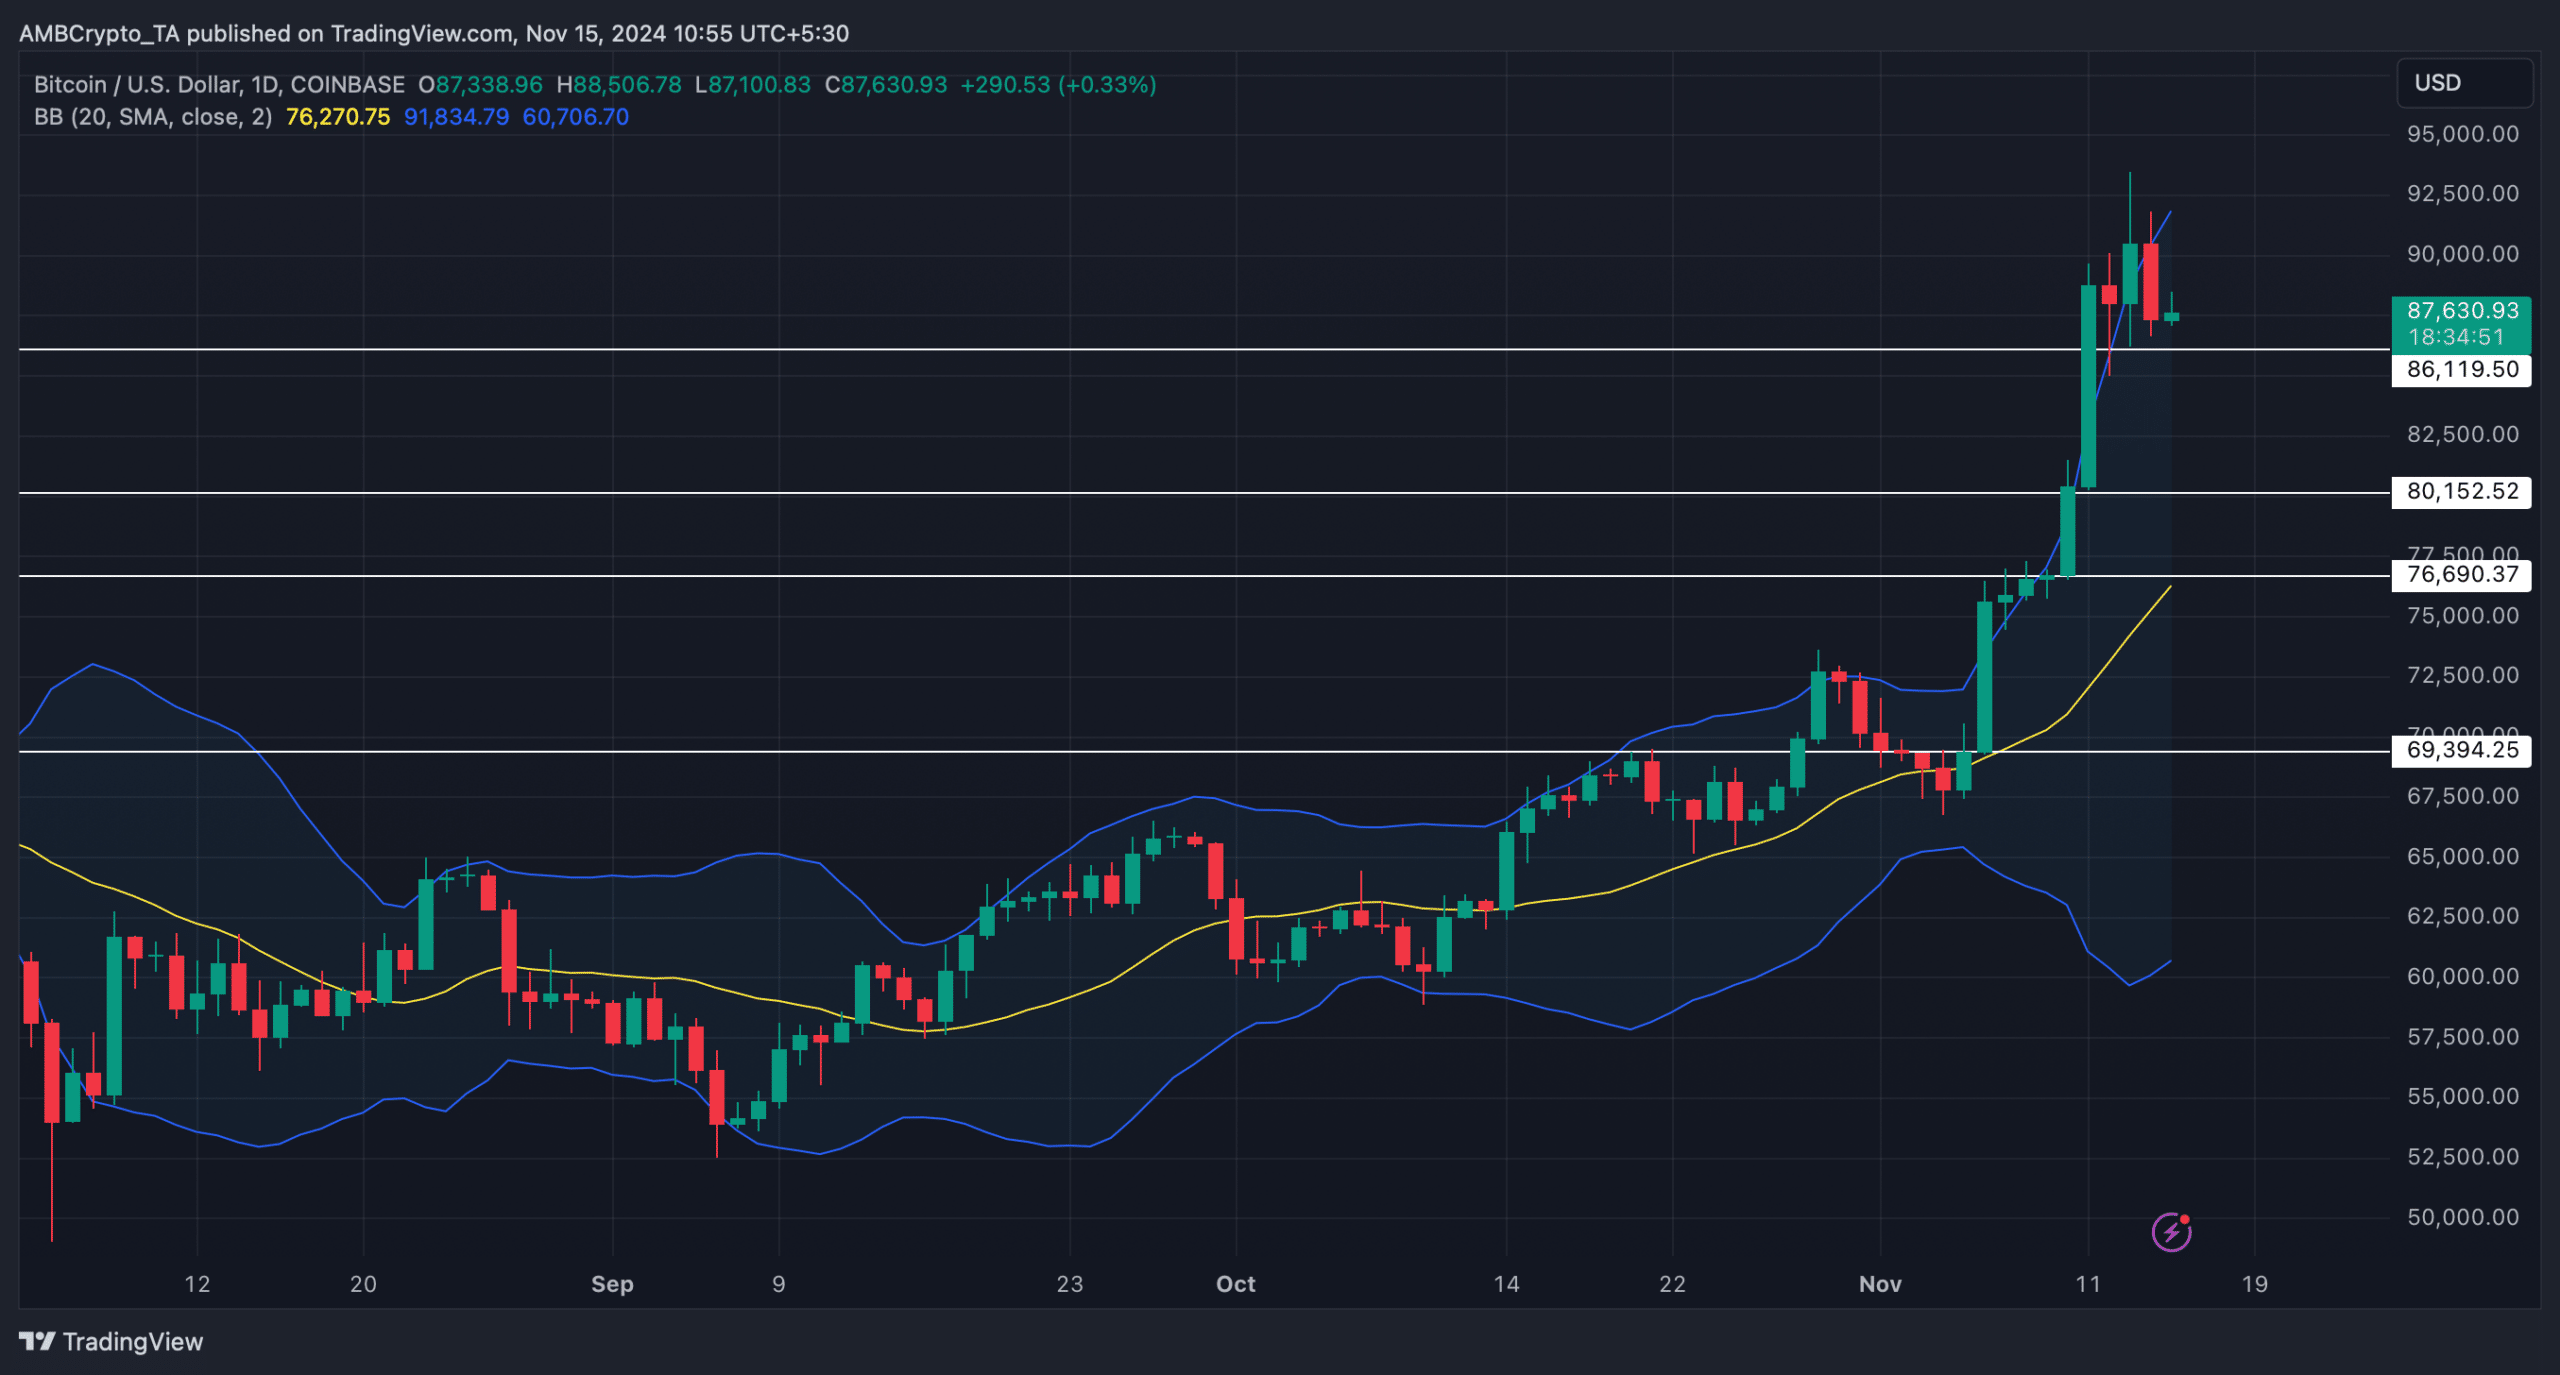The image size is (2560, 1375).
Task: Click the BB lower band value 60,706.70
Action: 575,117
